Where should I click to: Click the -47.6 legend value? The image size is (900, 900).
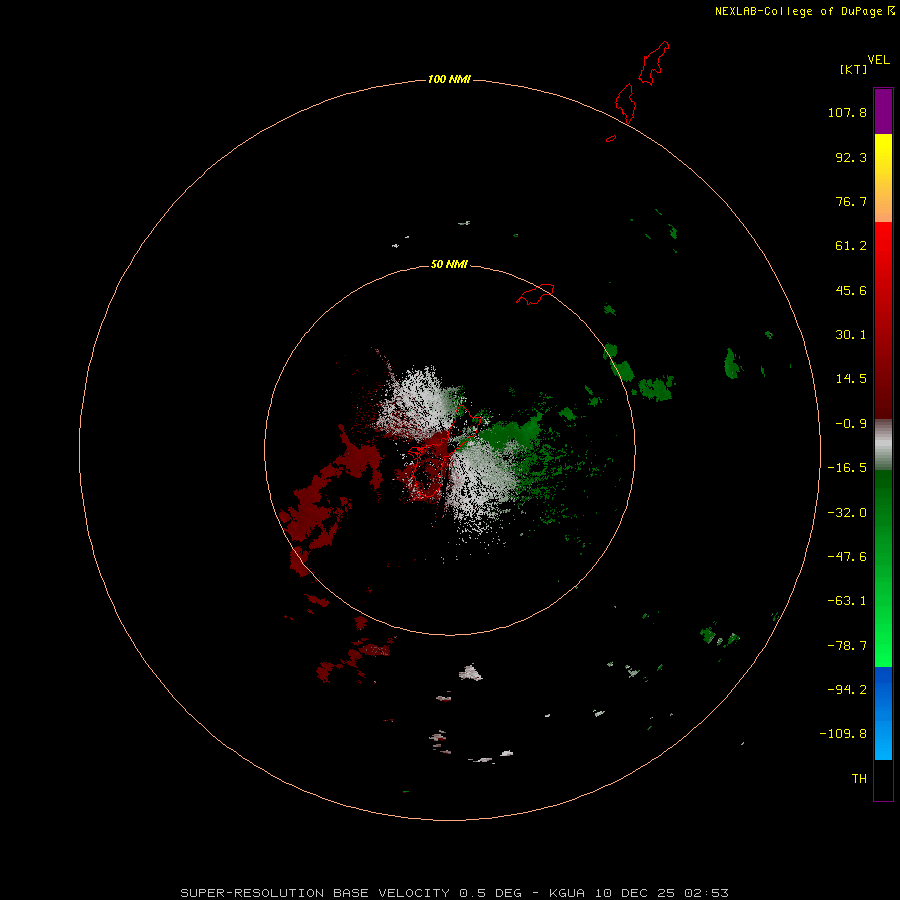(x=847, y=557)
